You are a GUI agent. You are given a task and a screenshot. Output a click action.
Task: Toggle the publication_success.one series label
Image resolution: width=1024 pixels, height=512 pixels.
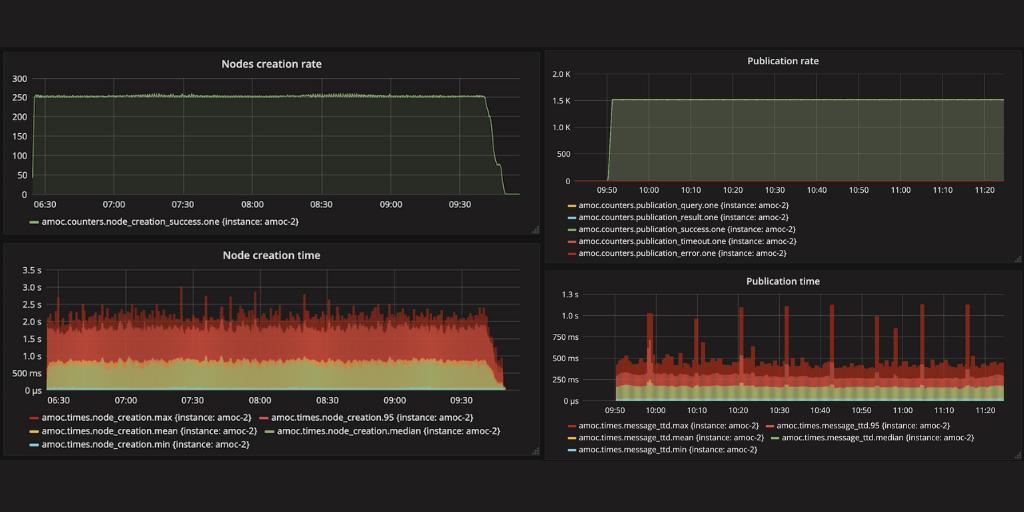(x=686, y=229)
